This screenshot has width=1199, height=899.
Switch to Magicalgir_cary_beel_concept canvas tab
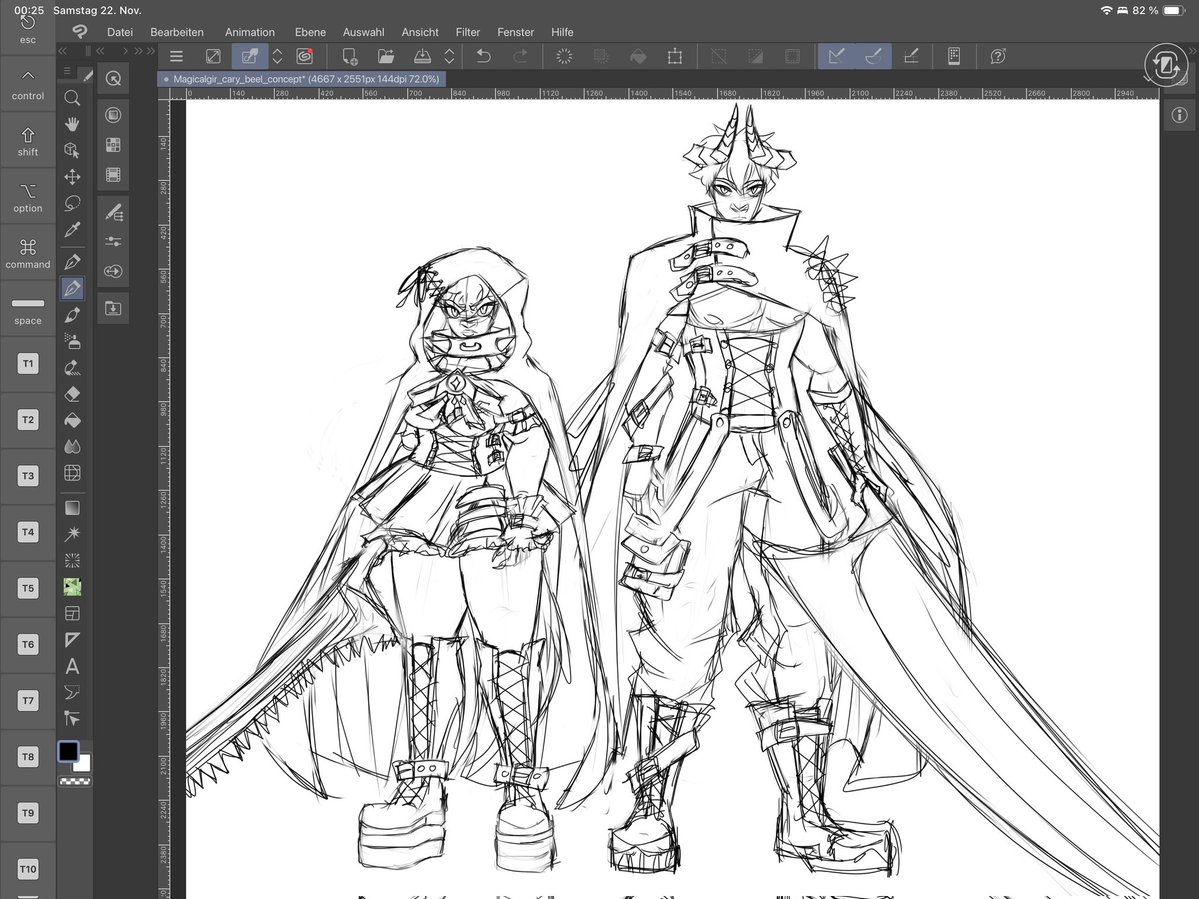click(302, 79)
